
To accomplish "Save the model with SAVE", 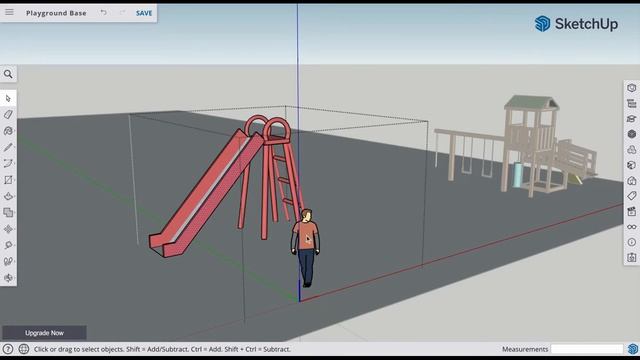I will (144, 13).
